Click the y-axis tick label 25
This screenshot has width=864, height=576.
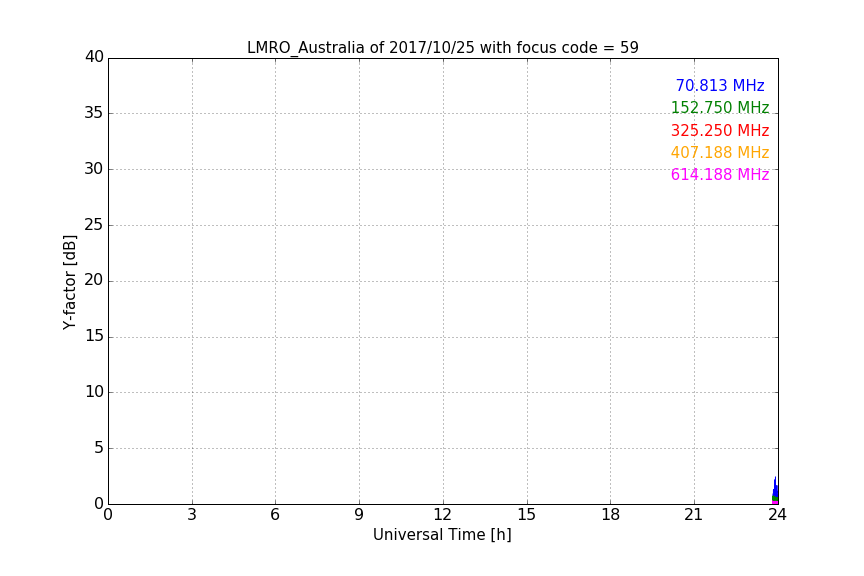(94, 224)
